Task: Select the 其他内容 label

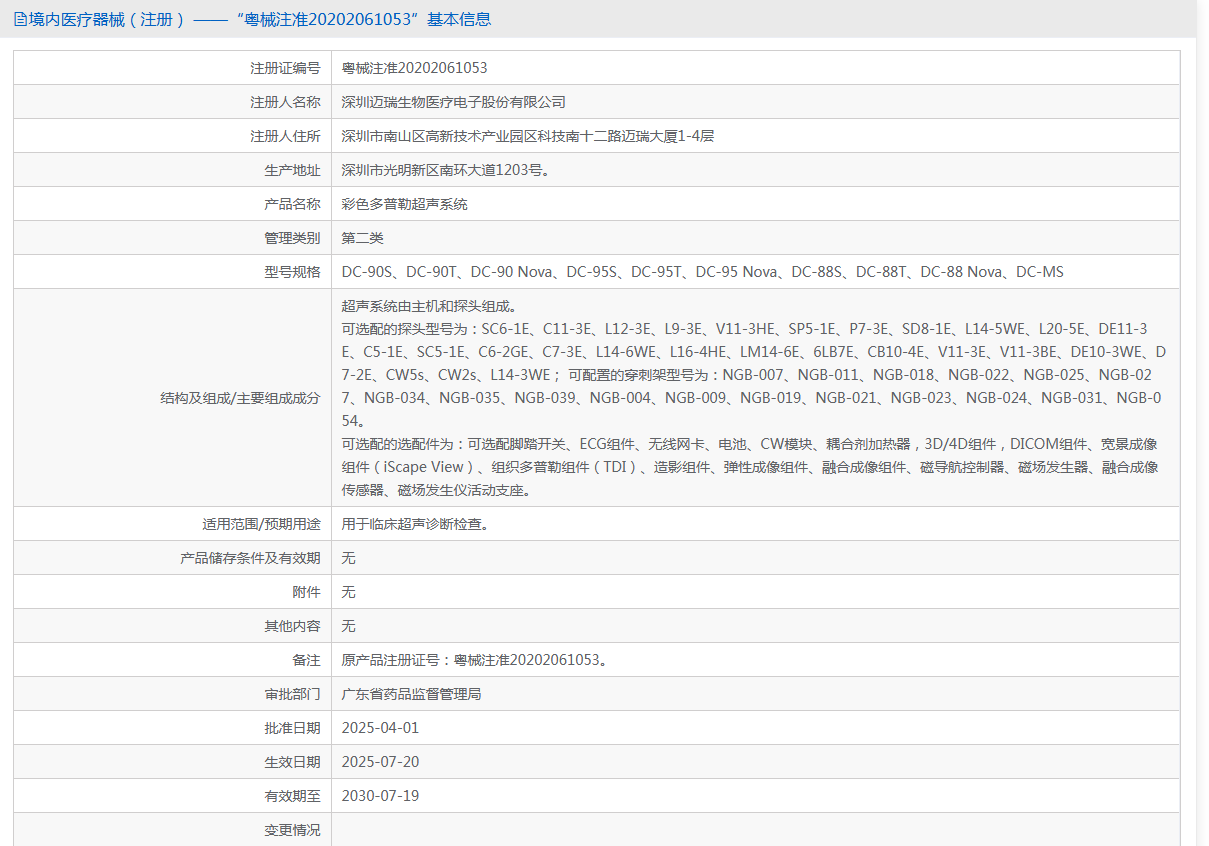Action: pos(292,626)
